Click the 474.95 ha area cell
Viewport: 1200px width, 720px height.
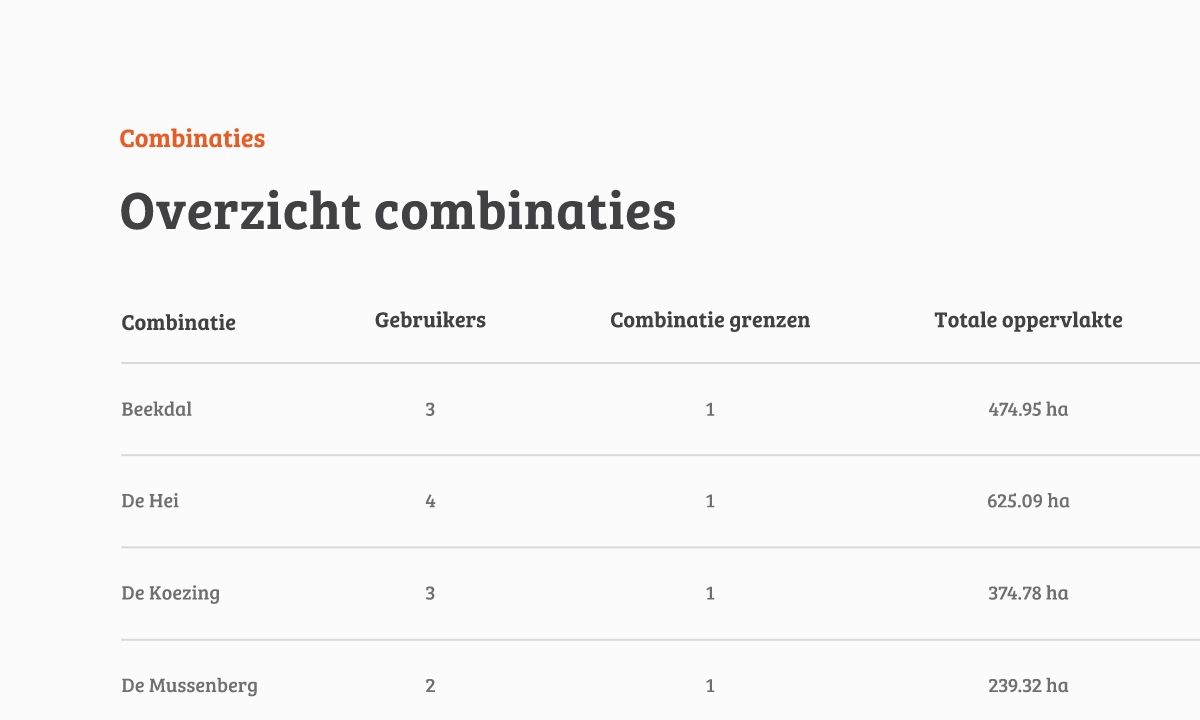point(1028,409)
